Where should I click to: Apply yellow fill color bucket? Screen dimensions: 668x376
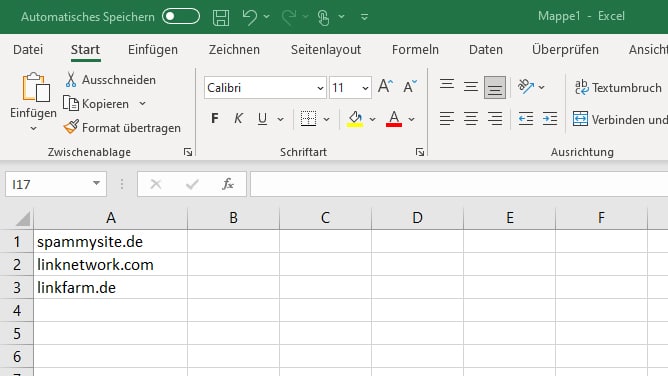pyautogui.click(x=354, y=118)
